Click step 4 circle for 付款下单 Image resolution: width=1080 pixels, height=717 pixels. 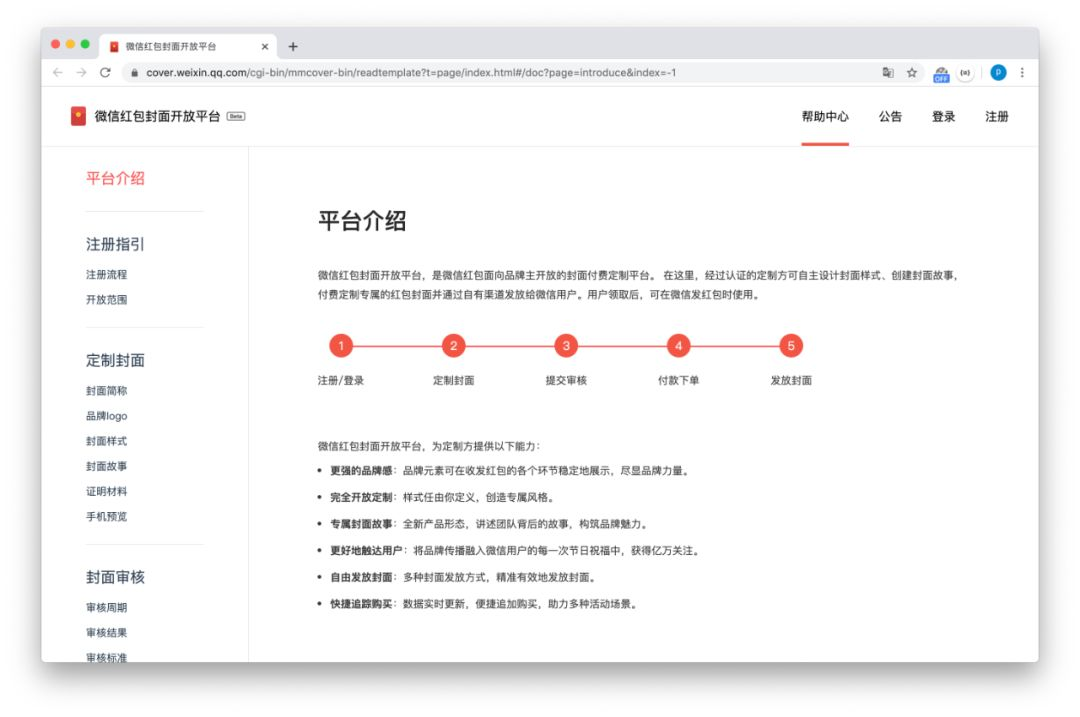point(678,346)
